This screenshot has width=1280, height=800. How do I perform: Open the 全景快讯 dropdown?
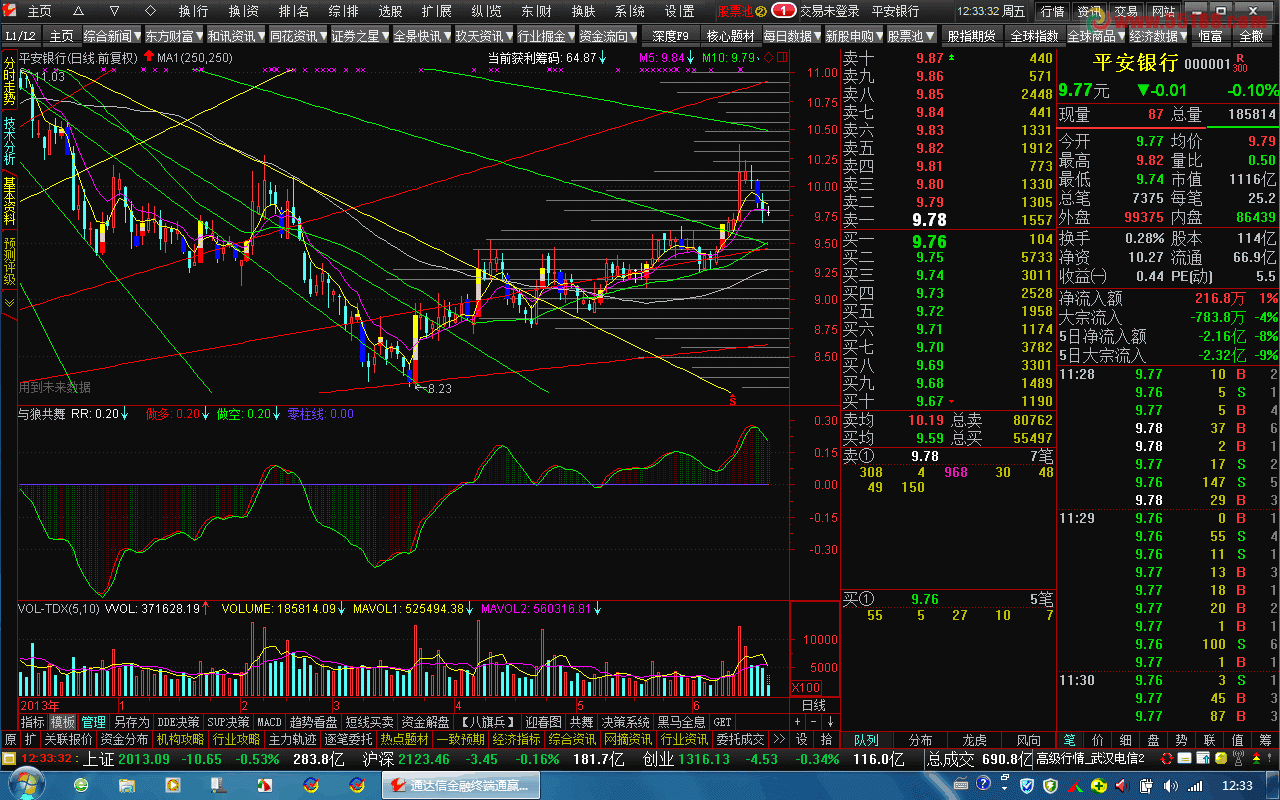[x=422, y=36]
